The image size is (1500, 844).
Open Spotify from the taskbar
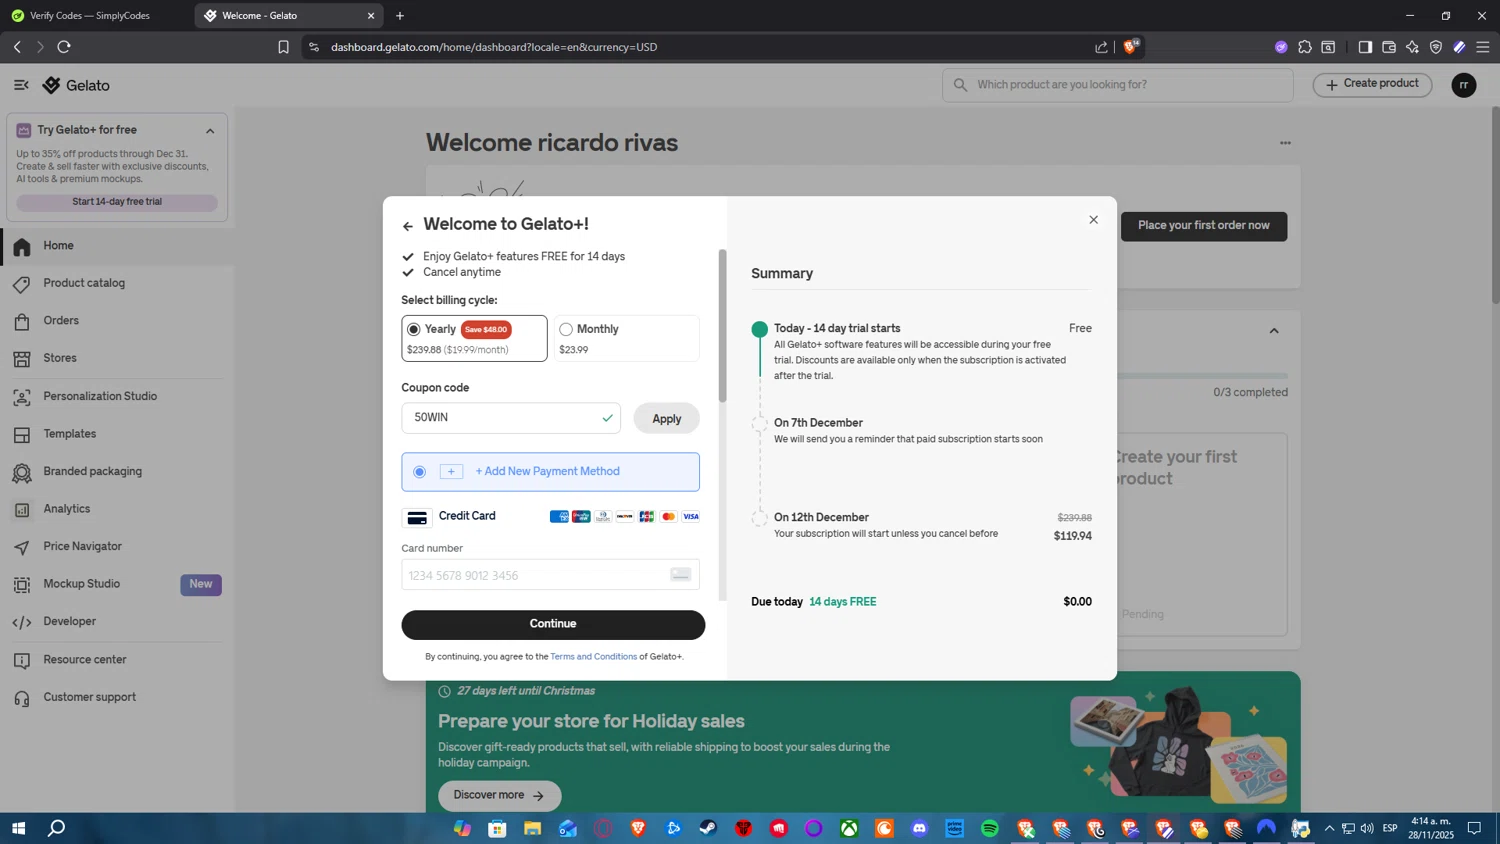990,828
